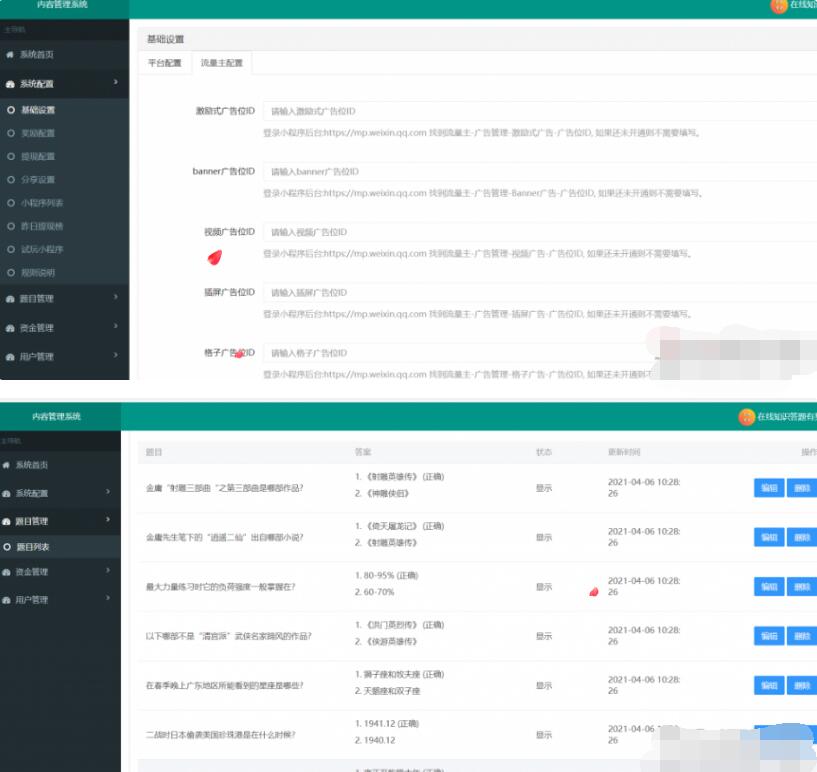Open 题目管理 via its sidebar icon
This screenshot has height=772, width=817.
point(12,300)
